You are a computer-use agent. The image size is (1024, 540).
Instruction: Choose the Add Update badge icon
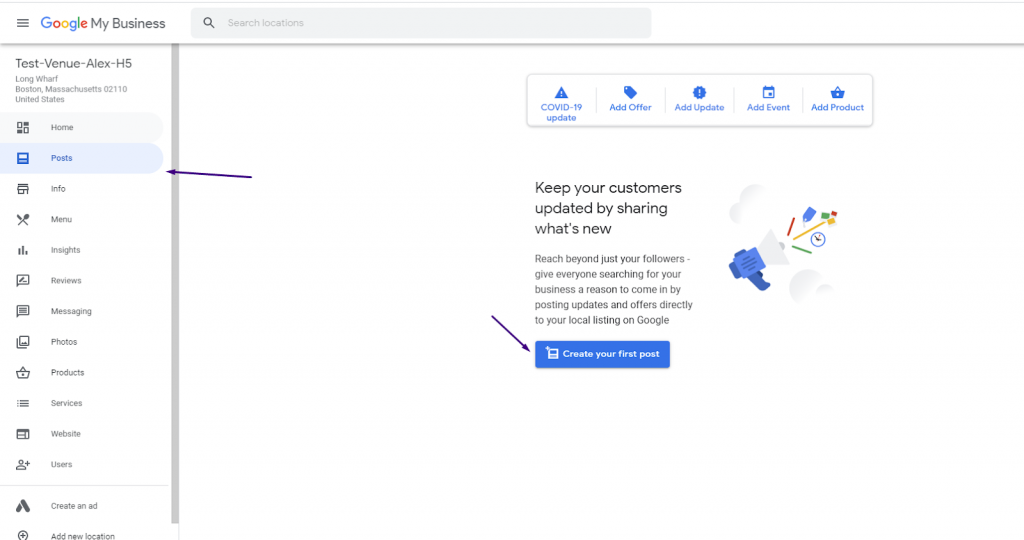point(699,93)
